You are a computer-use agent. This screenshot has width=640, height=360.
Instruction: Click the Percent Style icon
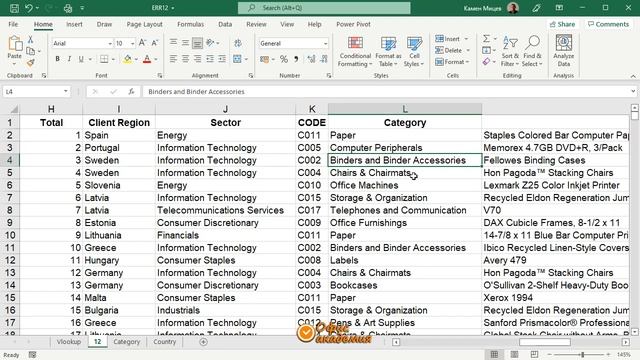(284, 60)
